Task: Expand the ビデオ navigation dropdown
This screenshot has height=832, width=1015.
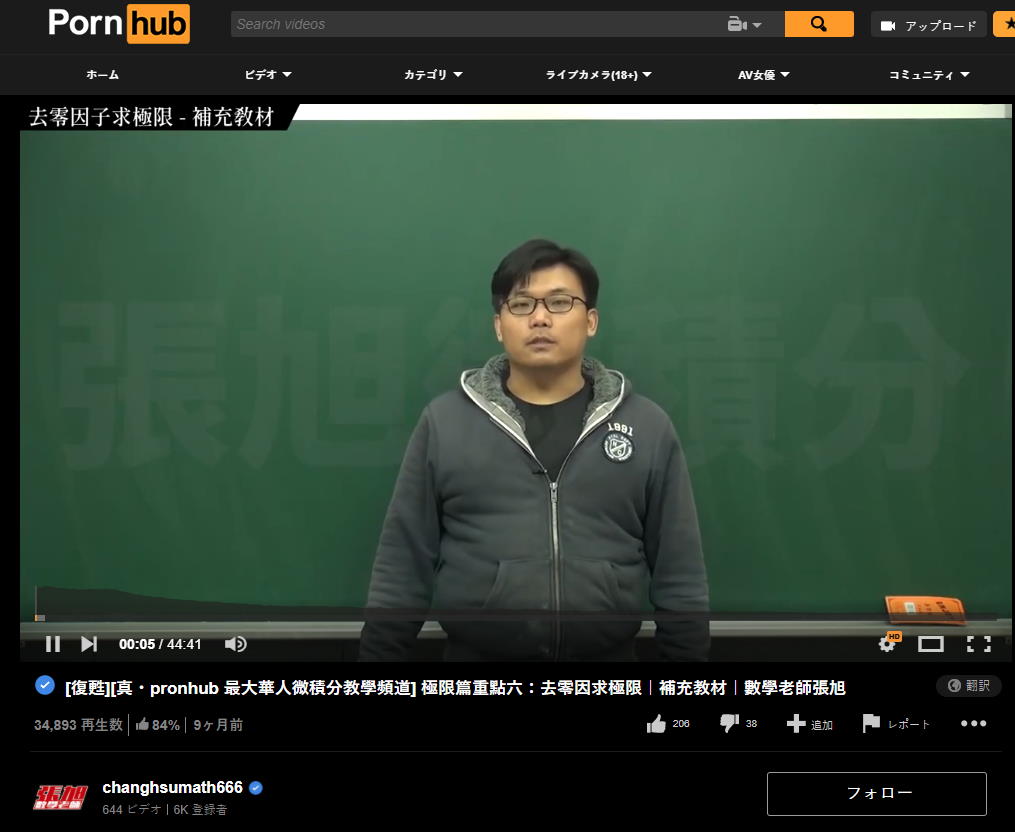Action: coord(268,75)
